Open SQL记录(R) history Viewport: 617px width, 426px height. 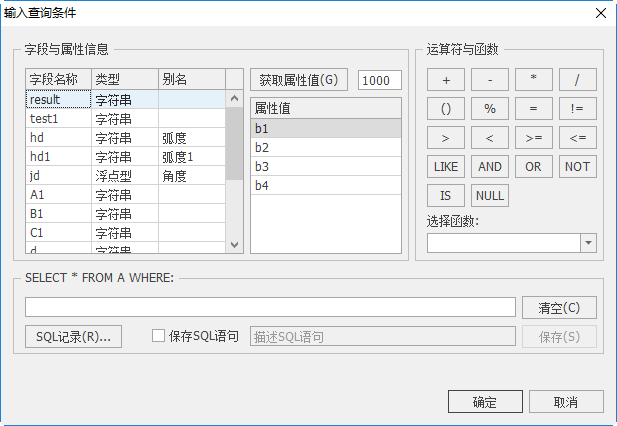(73, 337)
